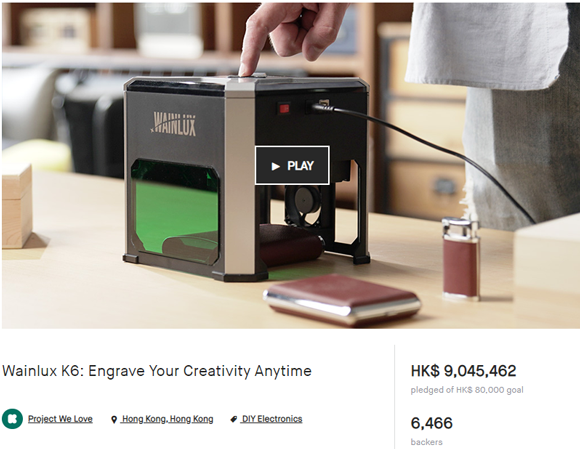Open the Hong Kong, Hong Kong location link
The height and width of the screenshot is (449, 580).
coord(167,419)
